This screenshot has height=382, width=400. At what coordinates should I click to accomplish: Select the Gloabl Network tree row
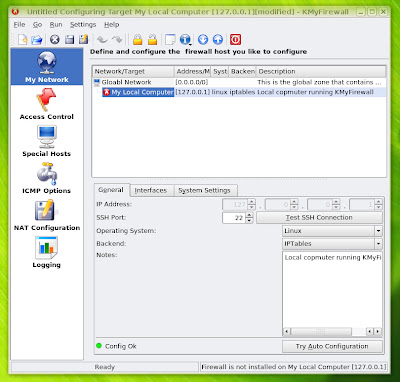point(239,82)
